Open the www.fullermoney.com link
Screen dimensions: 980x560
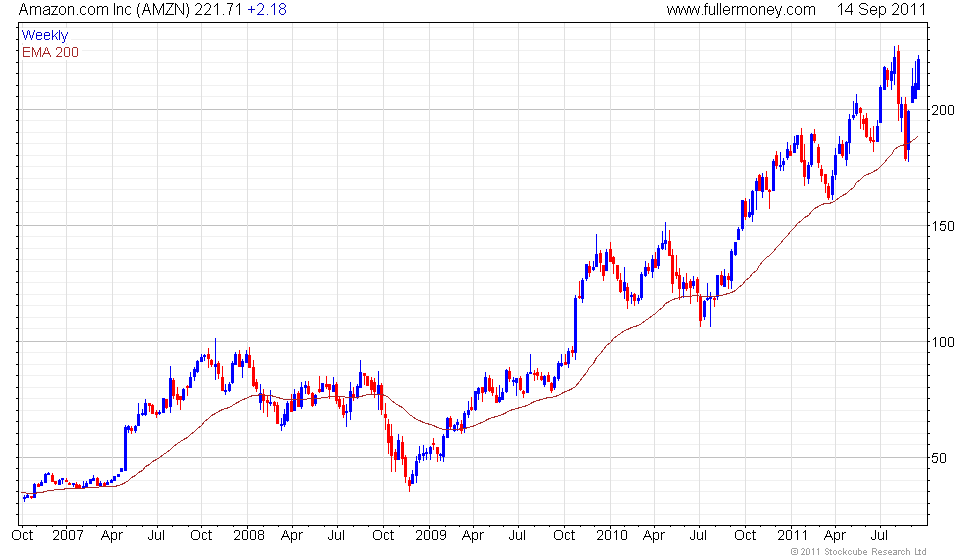pyautogui.click(x=741, y=10)
